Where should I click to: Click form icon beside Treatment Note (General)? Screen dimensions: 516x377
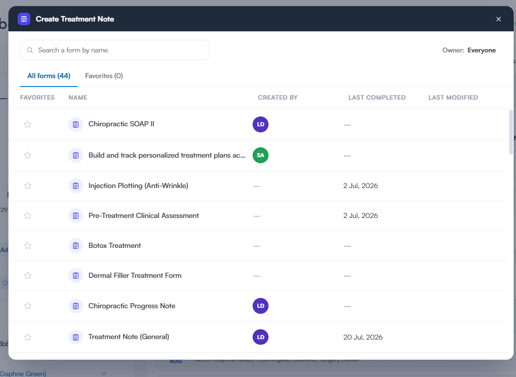[76, 337]
